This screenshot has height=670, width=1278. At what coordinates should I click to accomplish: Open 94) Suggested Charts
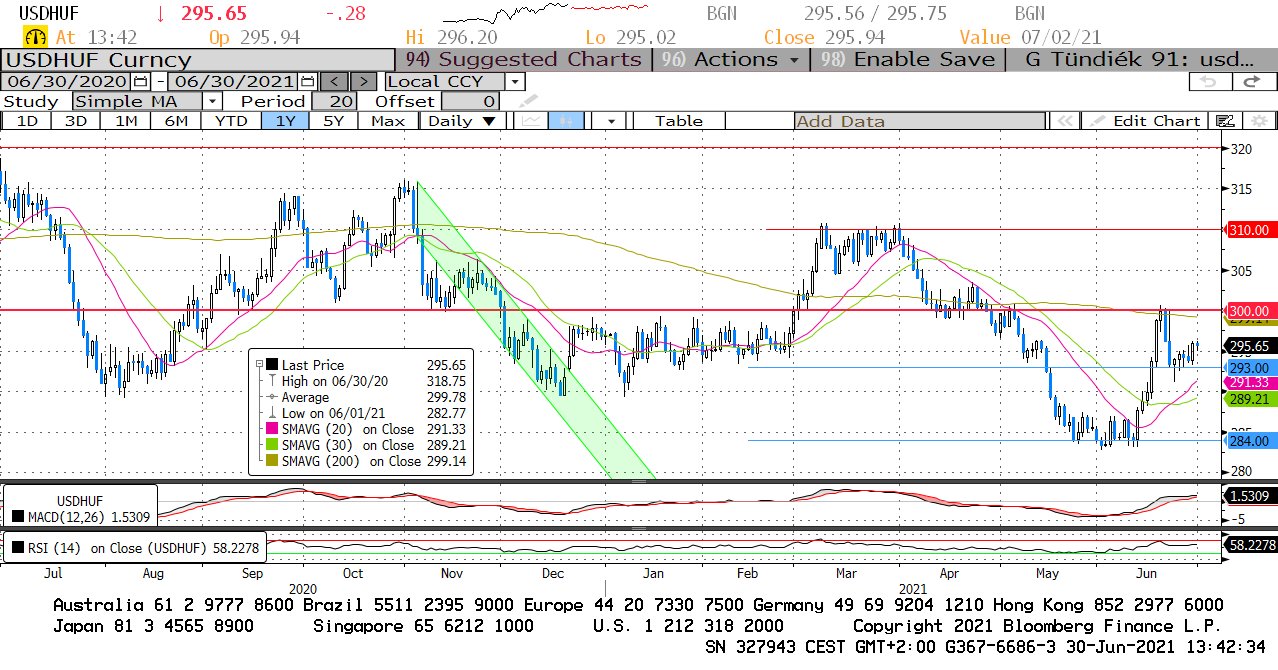[523, 59]
